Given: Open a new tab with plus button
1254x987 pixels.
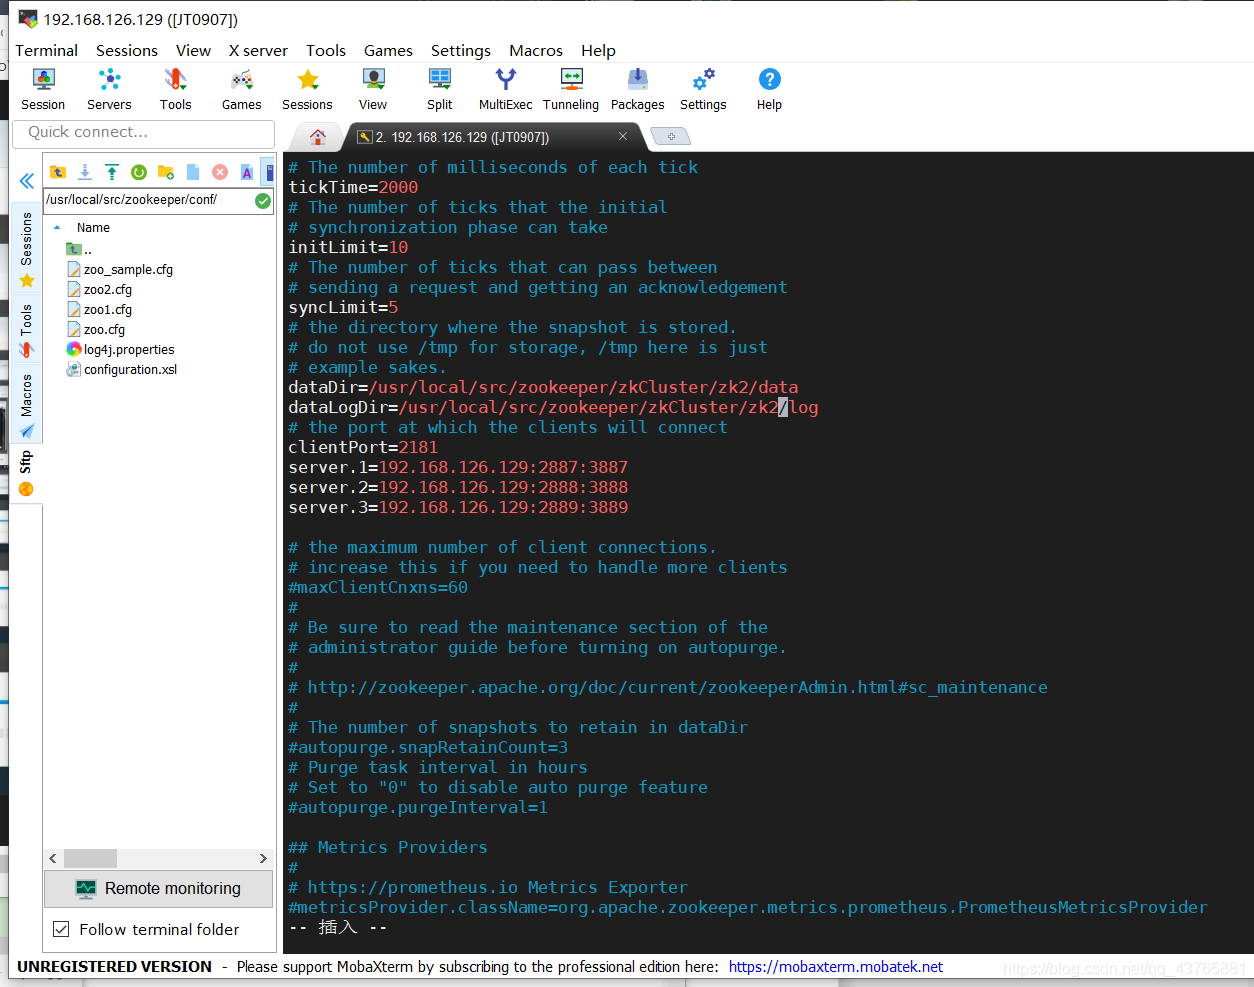Looking at the screenshot, I should pos(671,136).
